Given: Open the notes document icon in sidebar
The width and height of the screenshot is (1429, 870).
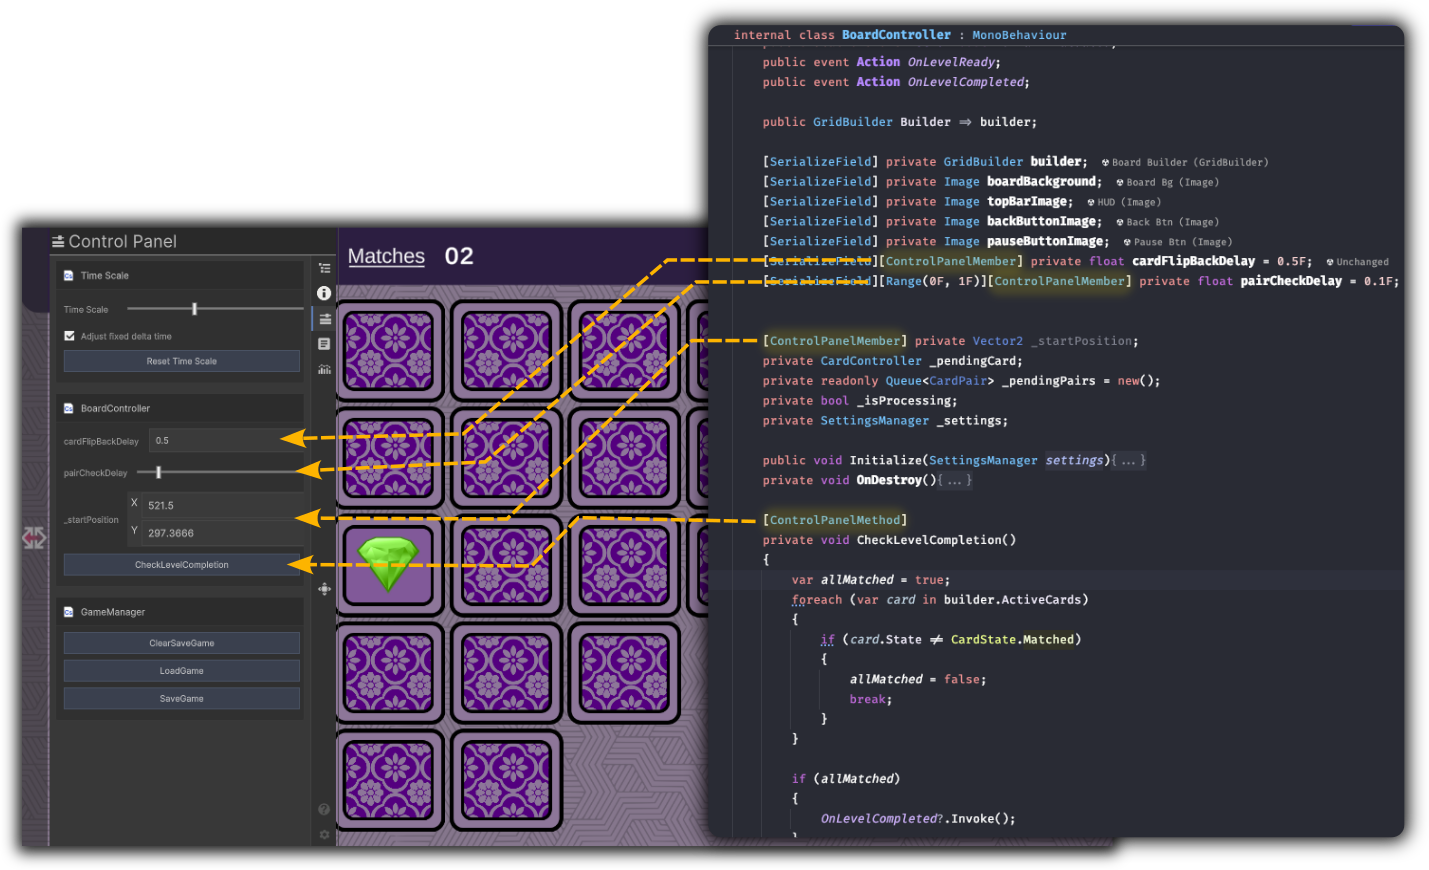Looking at the screenshot, I should pos(324,344).
